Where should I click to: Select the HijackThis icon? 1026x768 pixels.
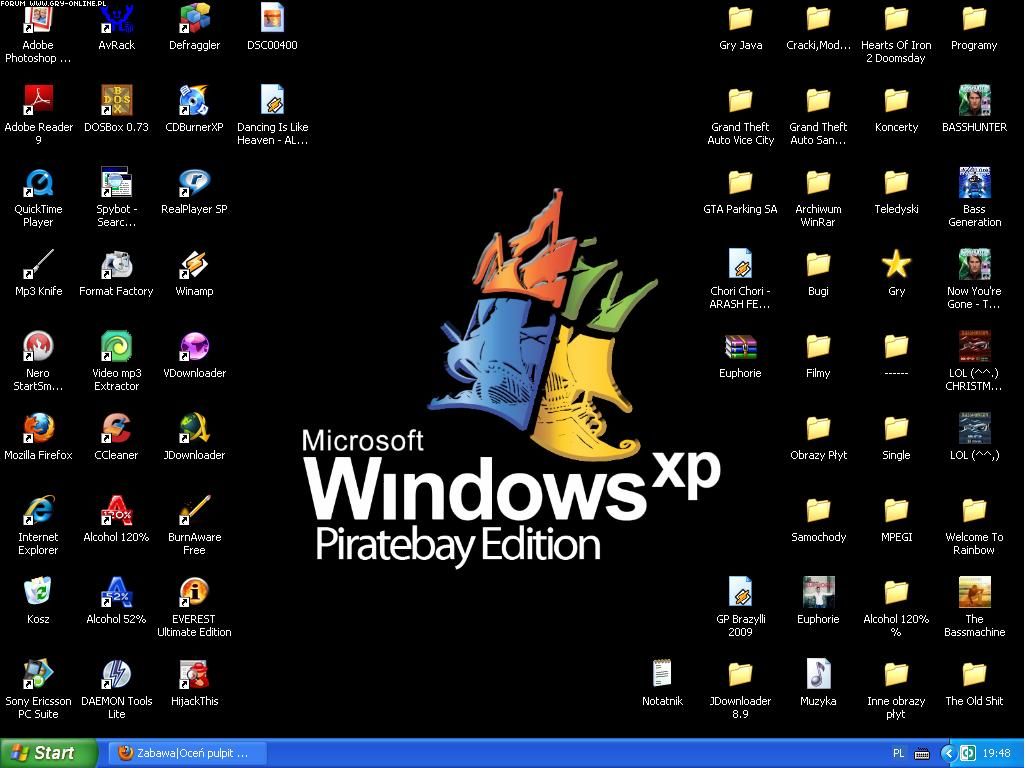[194, 674]
